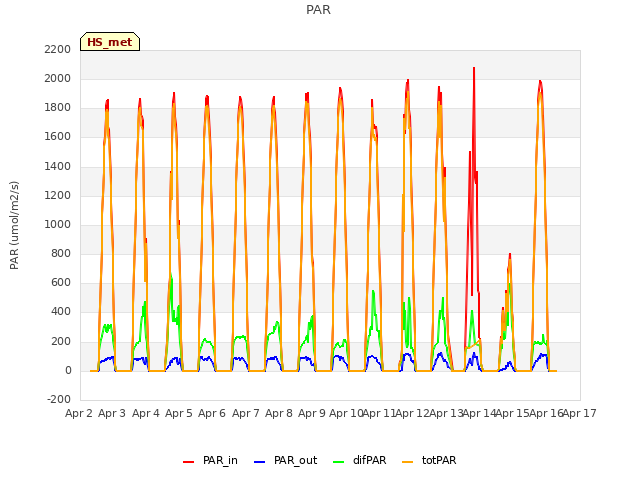Click the Apr 17 x-axis label
640x480 pixels.
click(x=580, y=413)
